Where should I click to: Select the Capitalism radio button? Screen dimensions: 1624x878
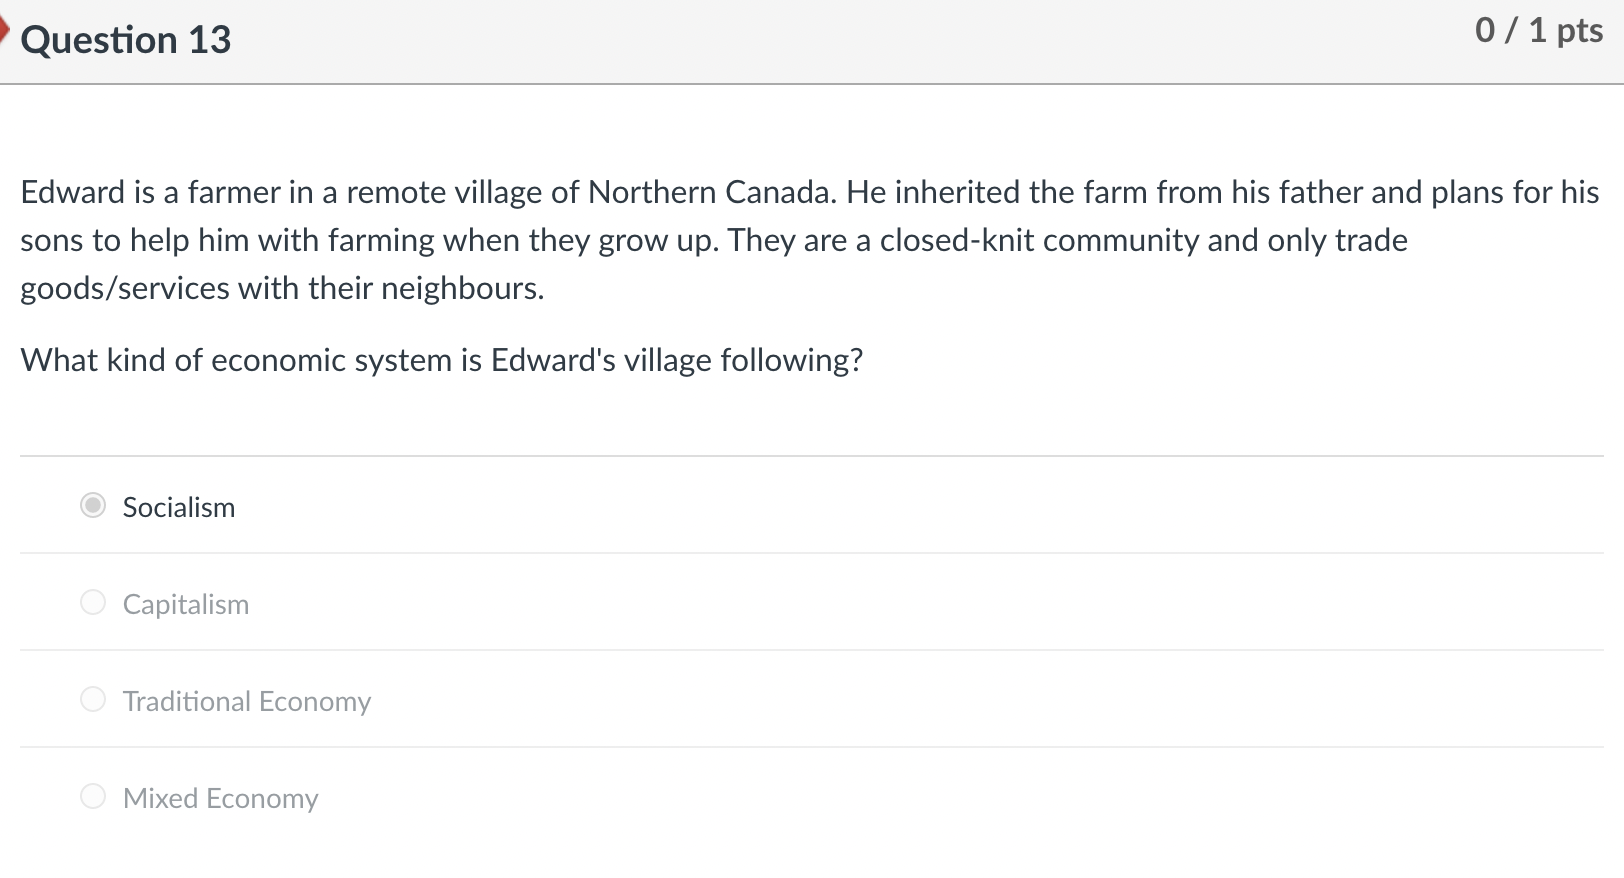pos(93,603)
